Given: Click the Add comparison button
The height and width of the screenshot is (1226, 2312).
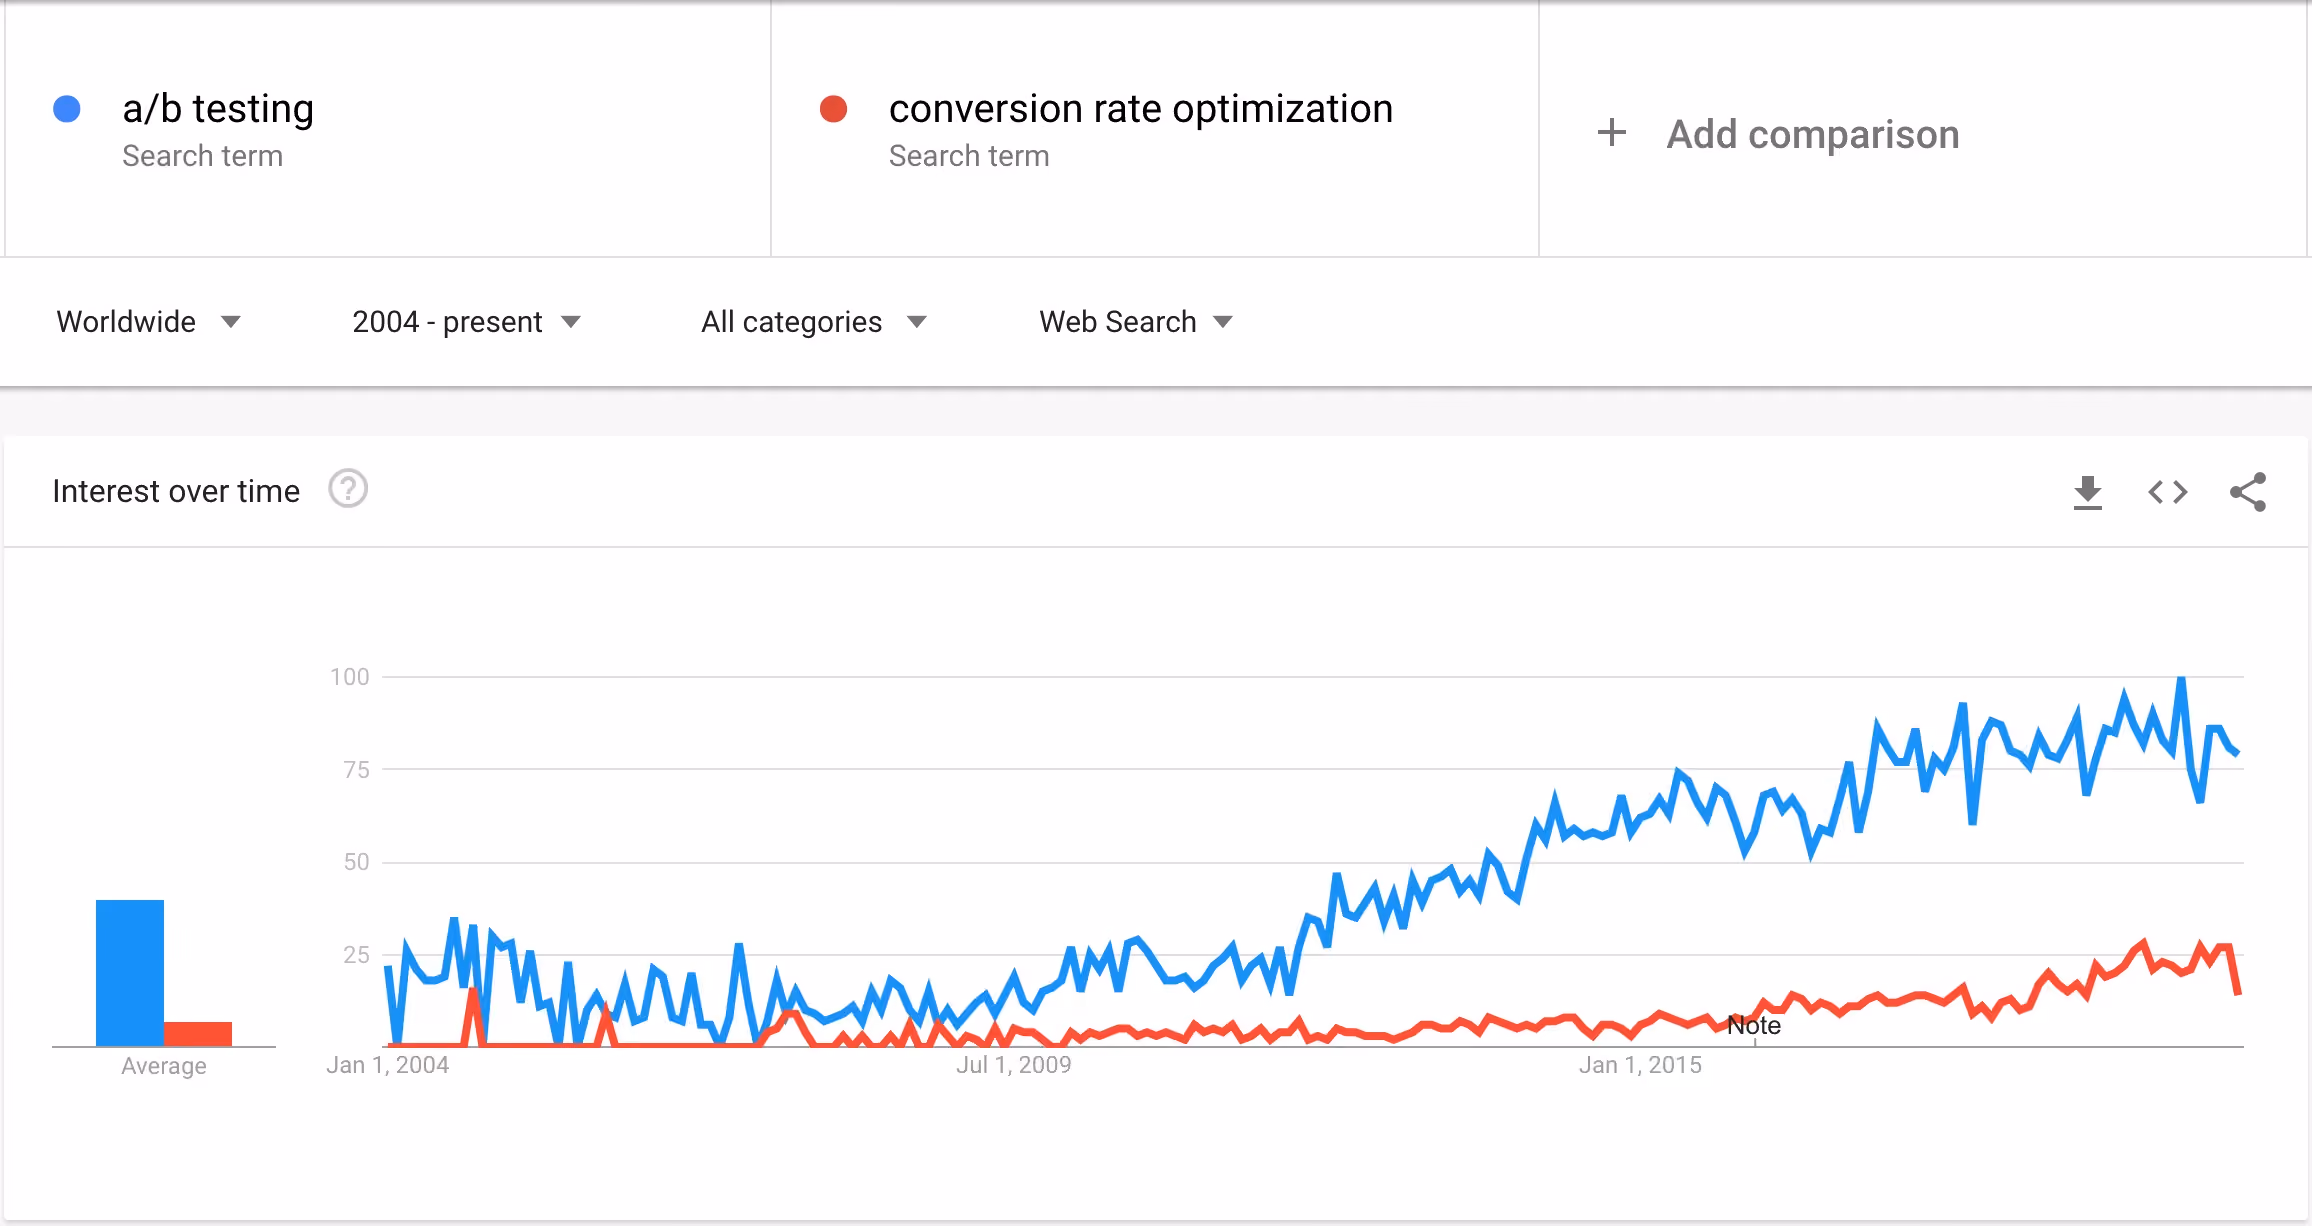Looking at the screenshot, I should point(1778,133).
